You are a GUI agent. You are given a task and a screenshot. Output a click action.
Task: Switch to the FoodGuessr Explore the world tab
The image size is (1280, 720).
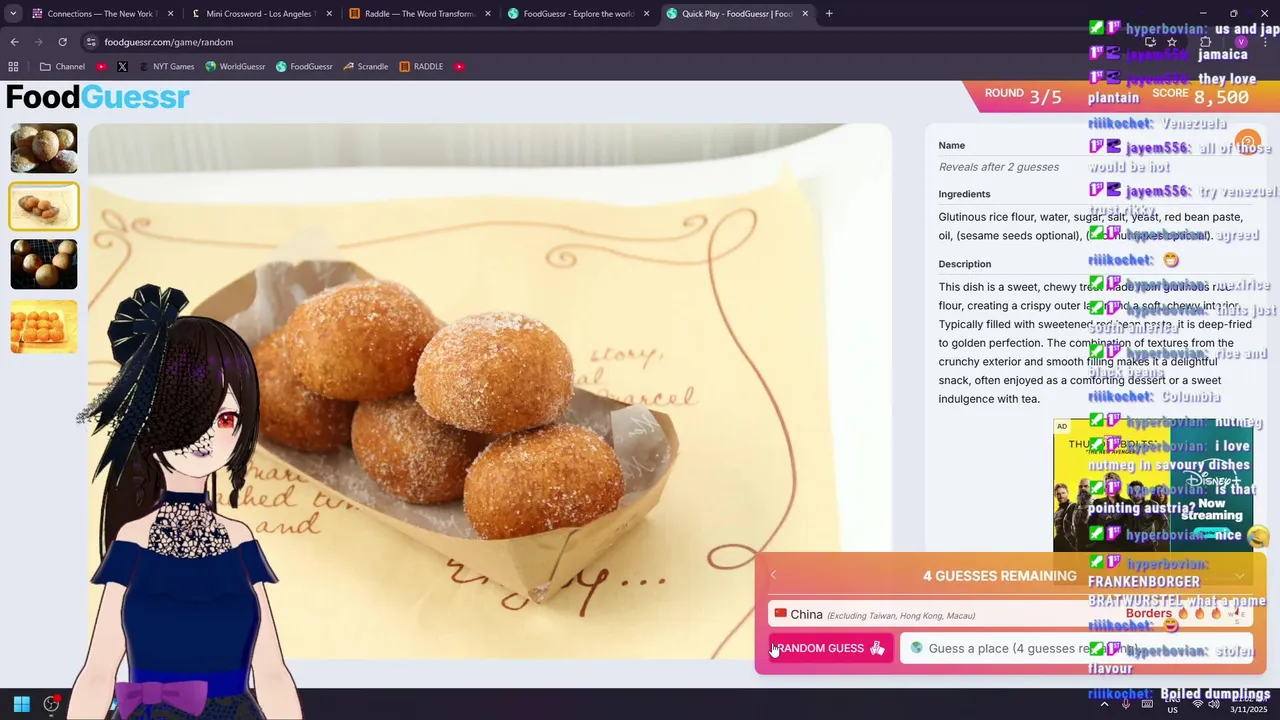(x=578, y=14)
